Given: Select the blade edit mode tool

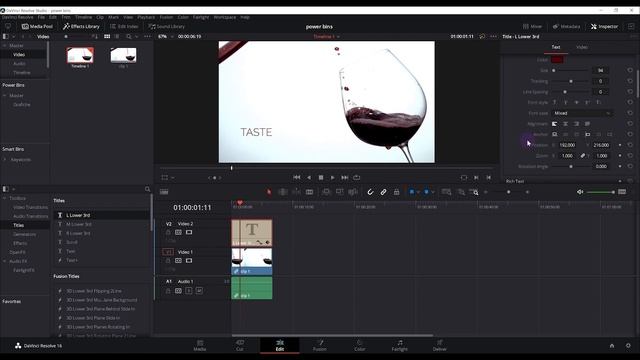Looking at the screenshot, I should click(x=309, y=192).
